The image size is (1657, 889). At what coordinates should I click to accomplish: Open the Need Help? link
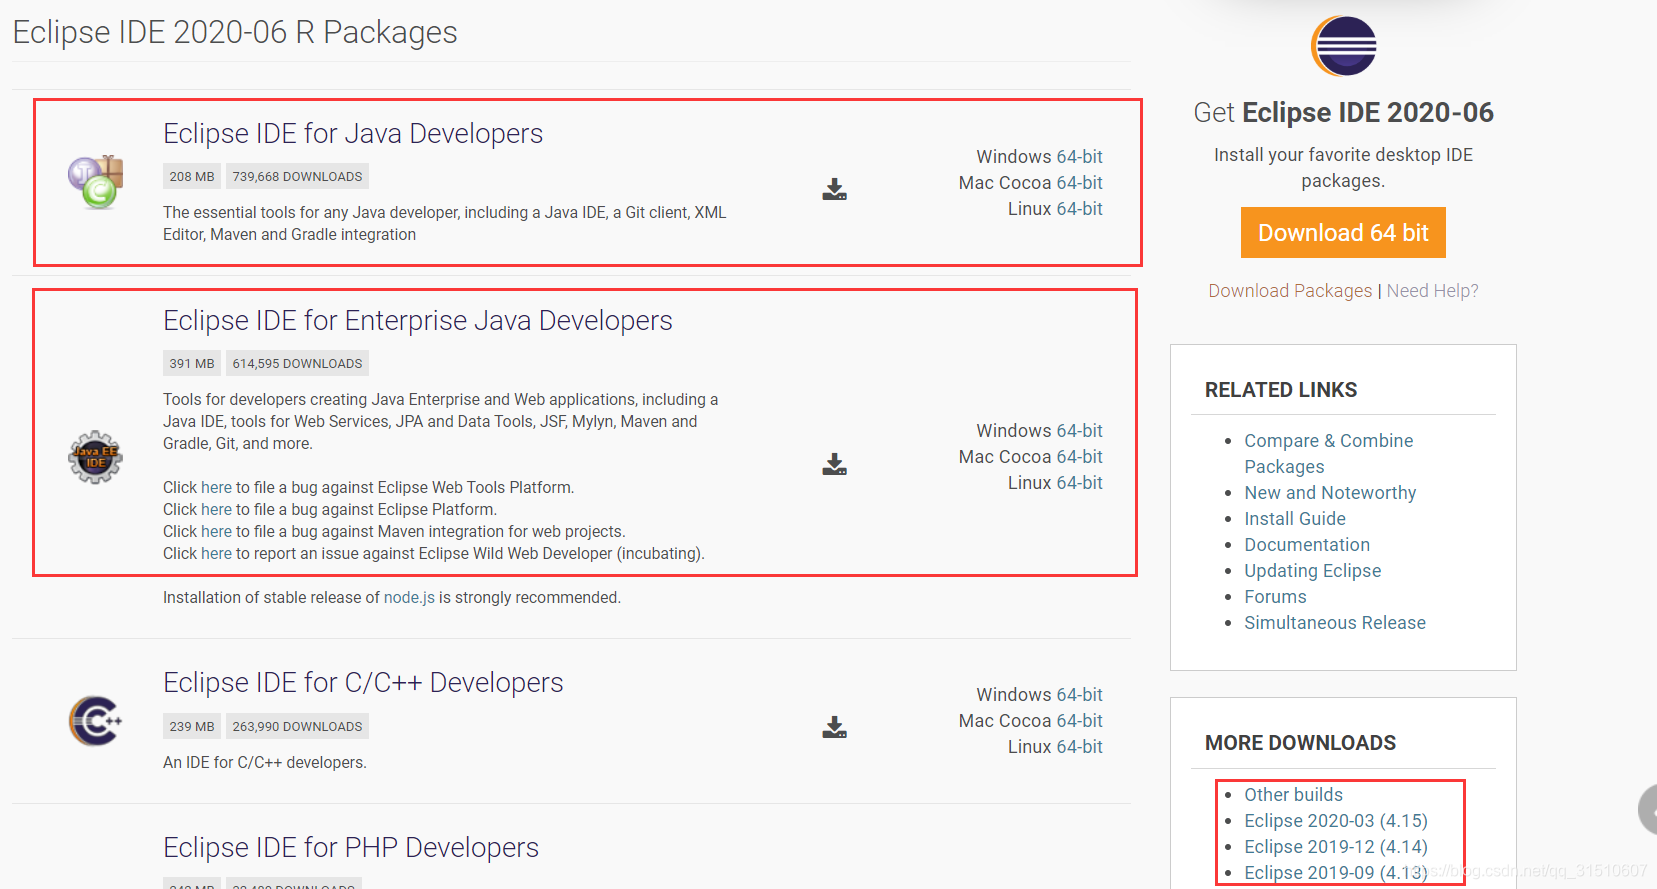coord(1432,290)
